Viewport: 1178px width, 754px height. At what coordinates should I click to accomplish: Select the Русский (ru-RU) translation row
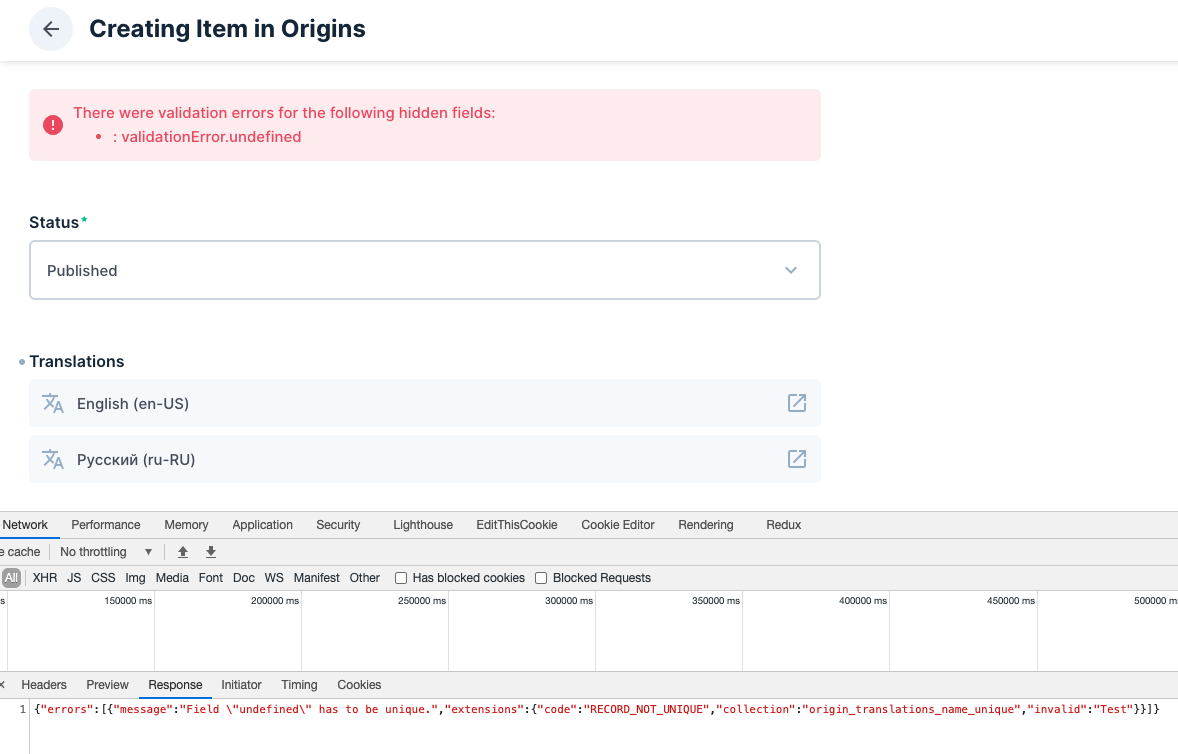[x=424, y=459]
